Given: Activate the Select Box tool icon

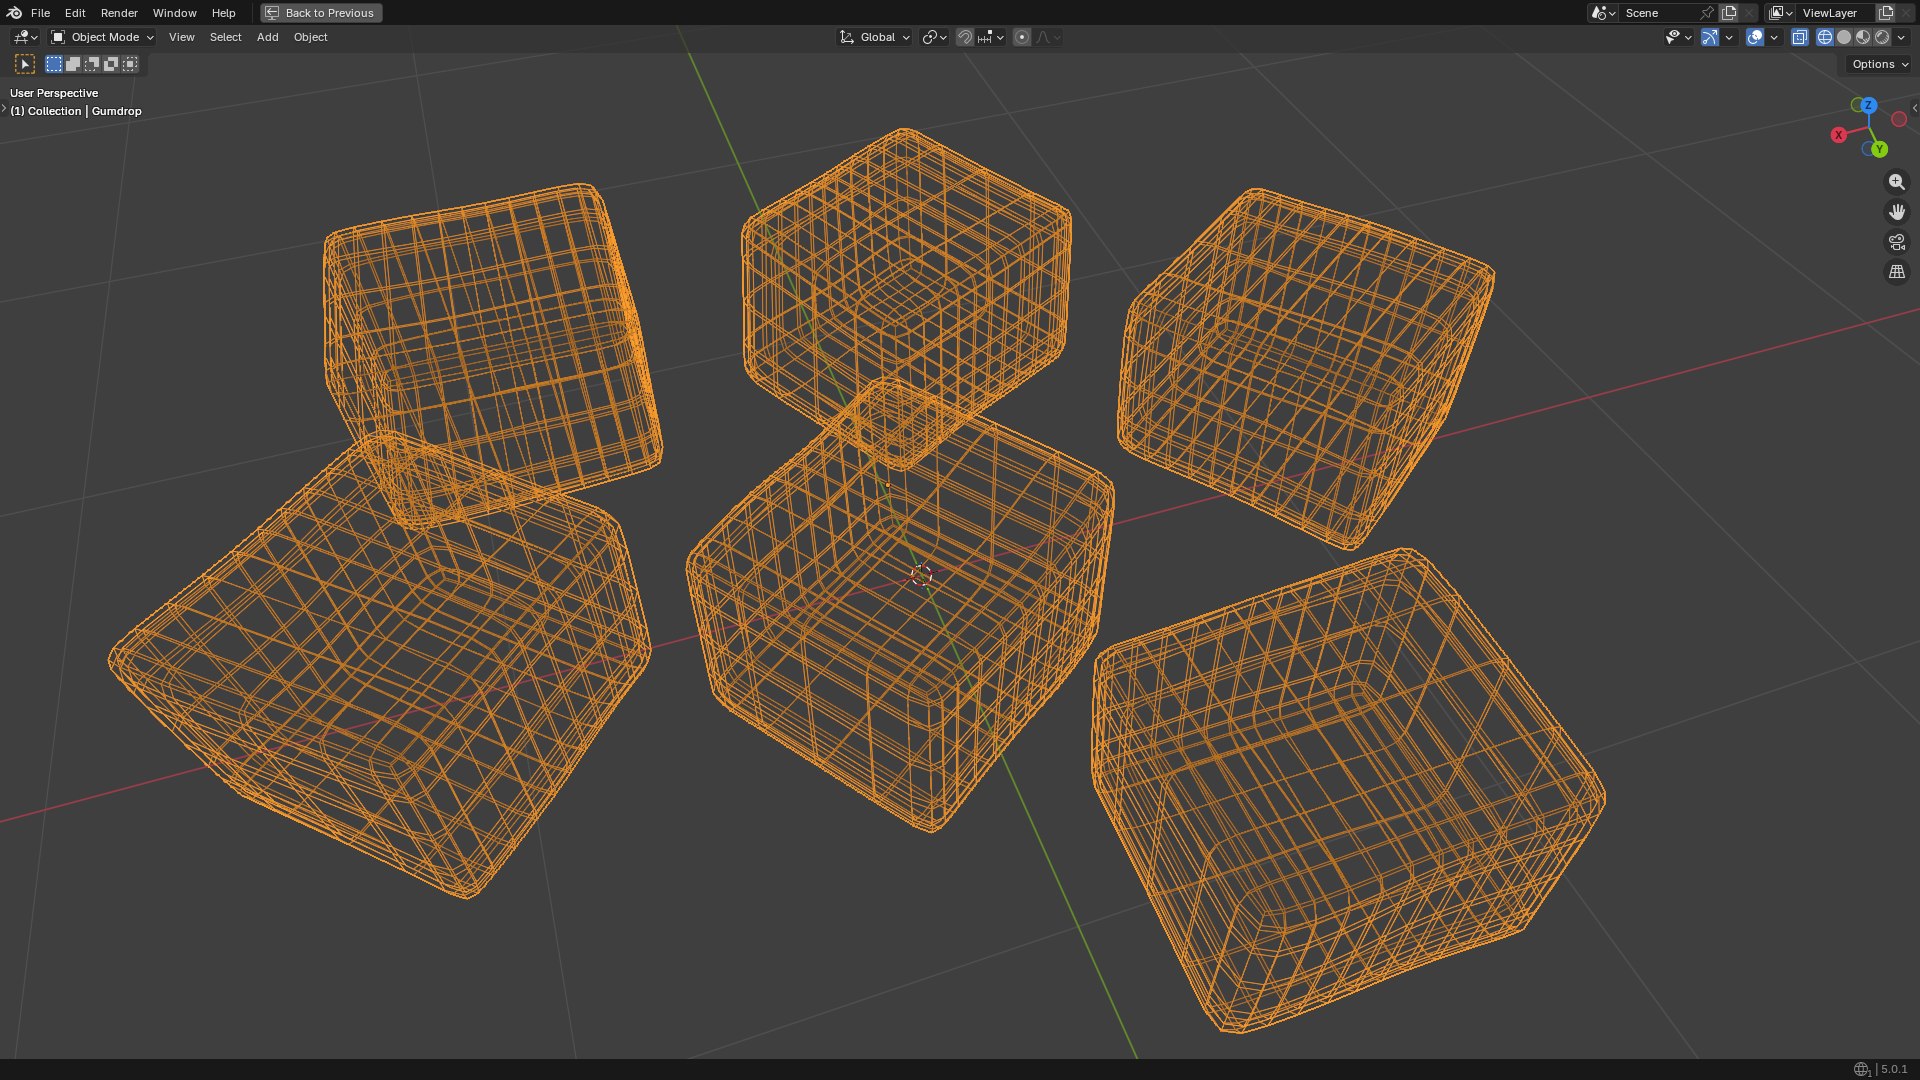Looking at the screenshot, I should [25, 64].
